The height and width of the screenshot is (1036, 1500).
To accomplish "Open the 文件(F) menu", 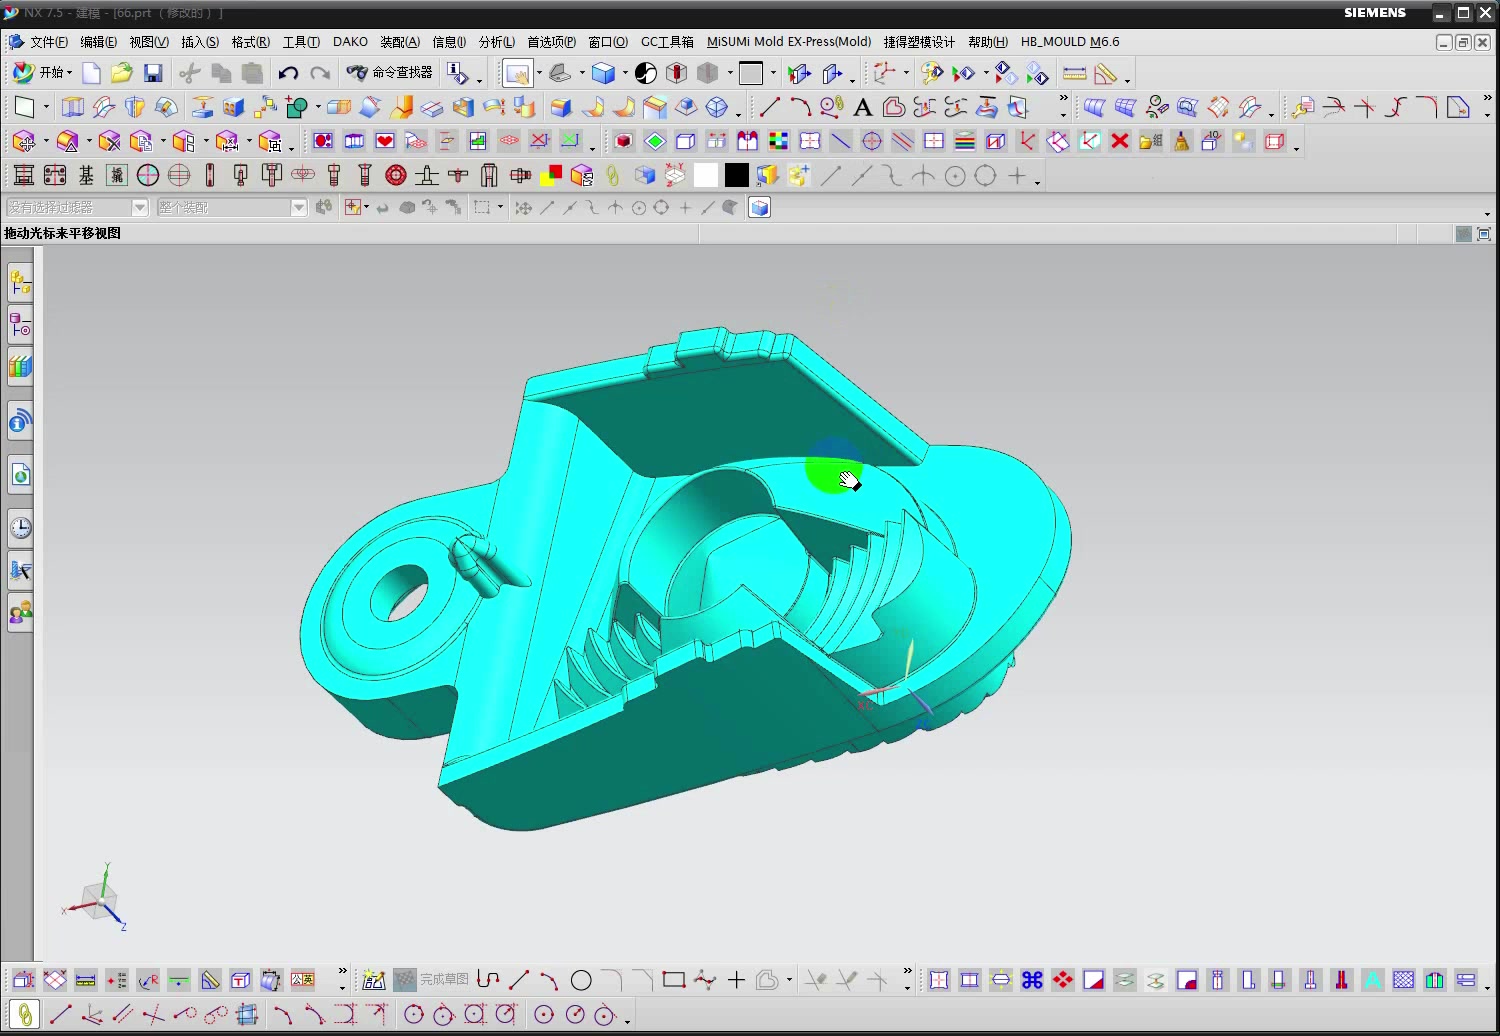I will click(x=49, y=42).
